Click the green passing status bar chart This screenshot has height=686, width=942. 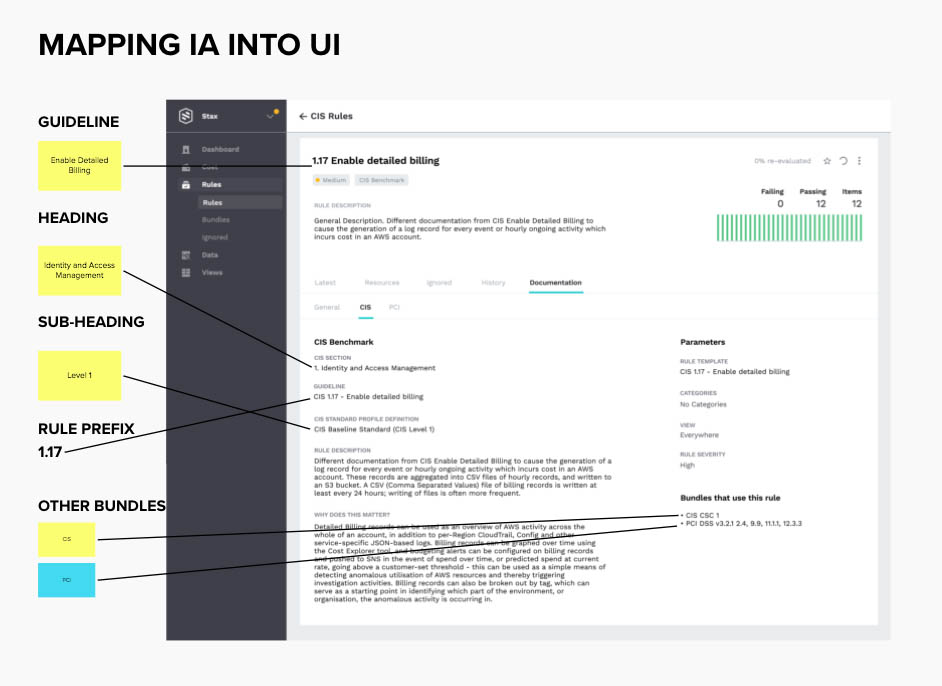tap(789, 228)
